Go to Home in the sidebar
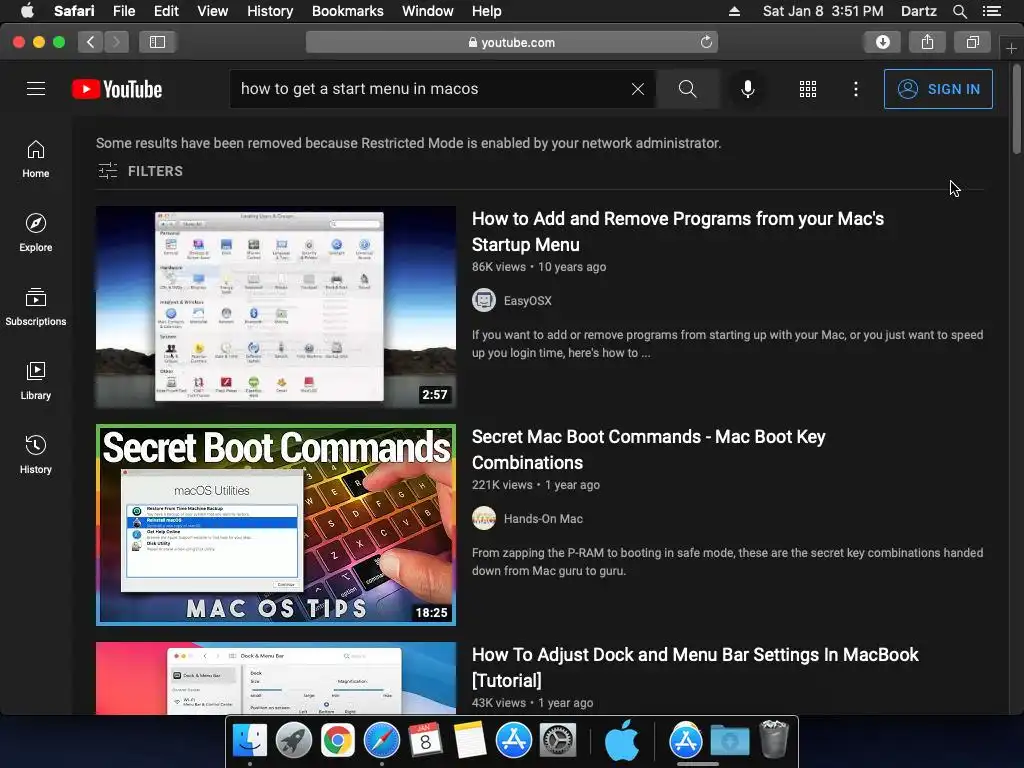This screenshot has width=1024, height=768. click(x=36, y=159)
